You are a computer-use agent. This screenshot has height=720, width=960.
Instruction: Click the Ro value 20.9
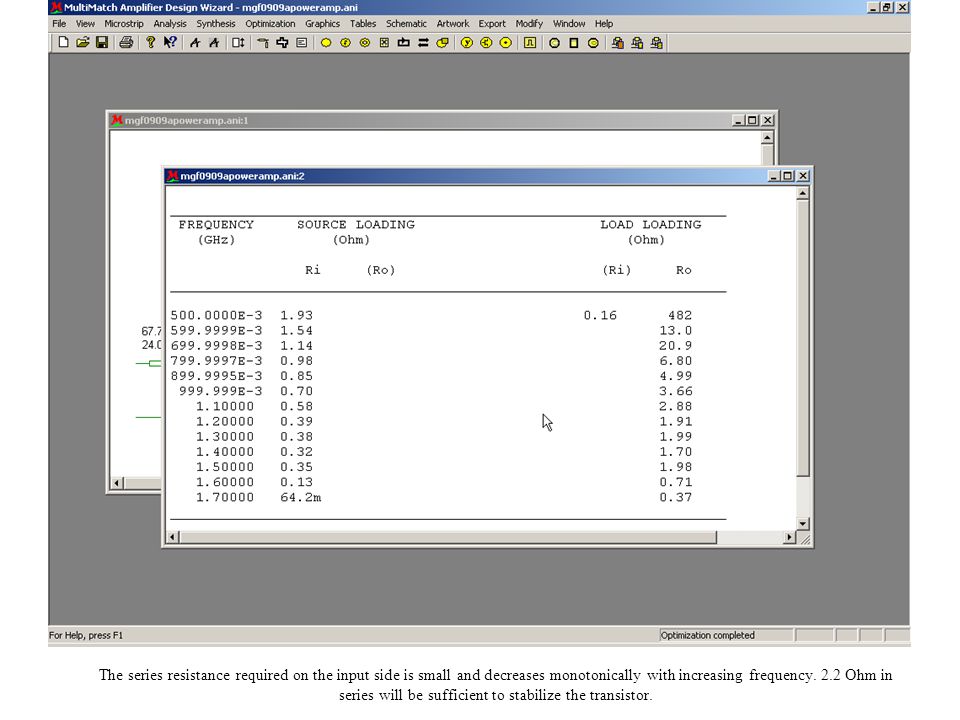coord(675,346)
